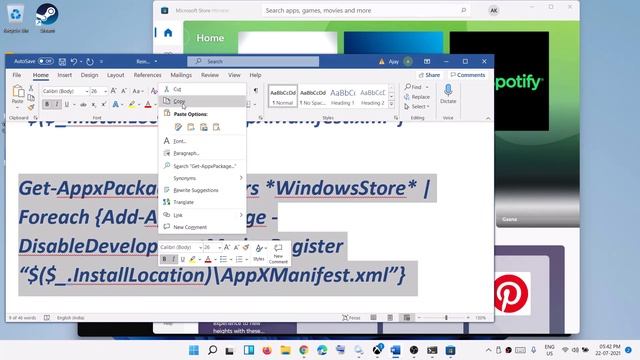
Task: Click the Comments button in Word
Action: 467,75
